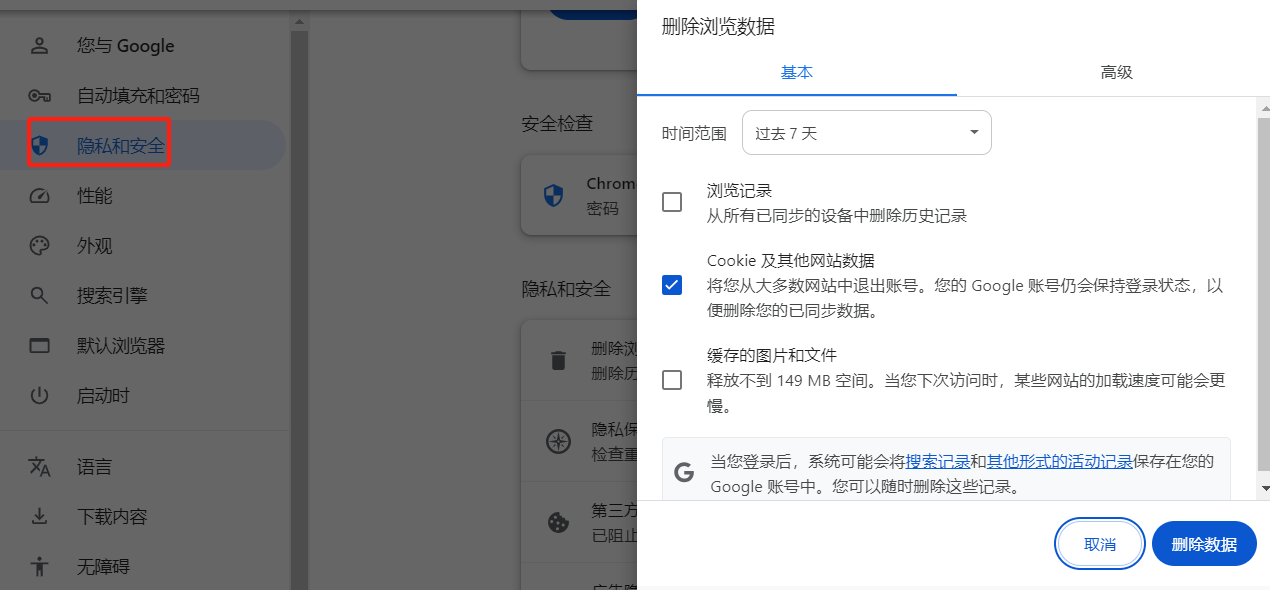Viewport: 1270px width, 590px height.
Task: Open 语言 settings in the sidebar
Action: [40, 466]
